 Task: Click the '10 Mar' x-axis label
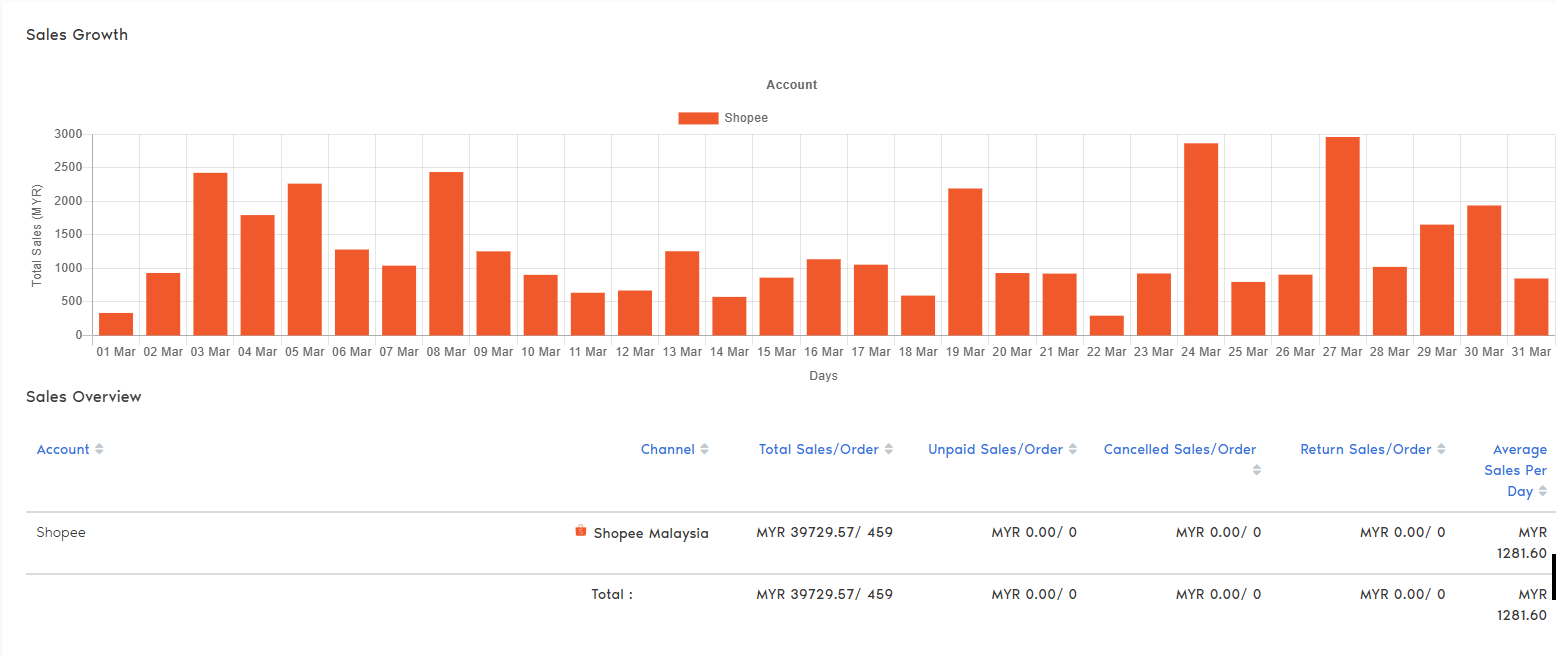(x=541, y=352)
